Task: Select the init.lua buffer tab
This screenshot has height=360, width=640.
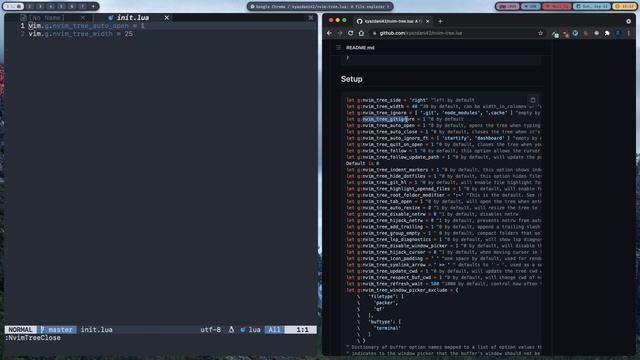Action: (129, 18)
